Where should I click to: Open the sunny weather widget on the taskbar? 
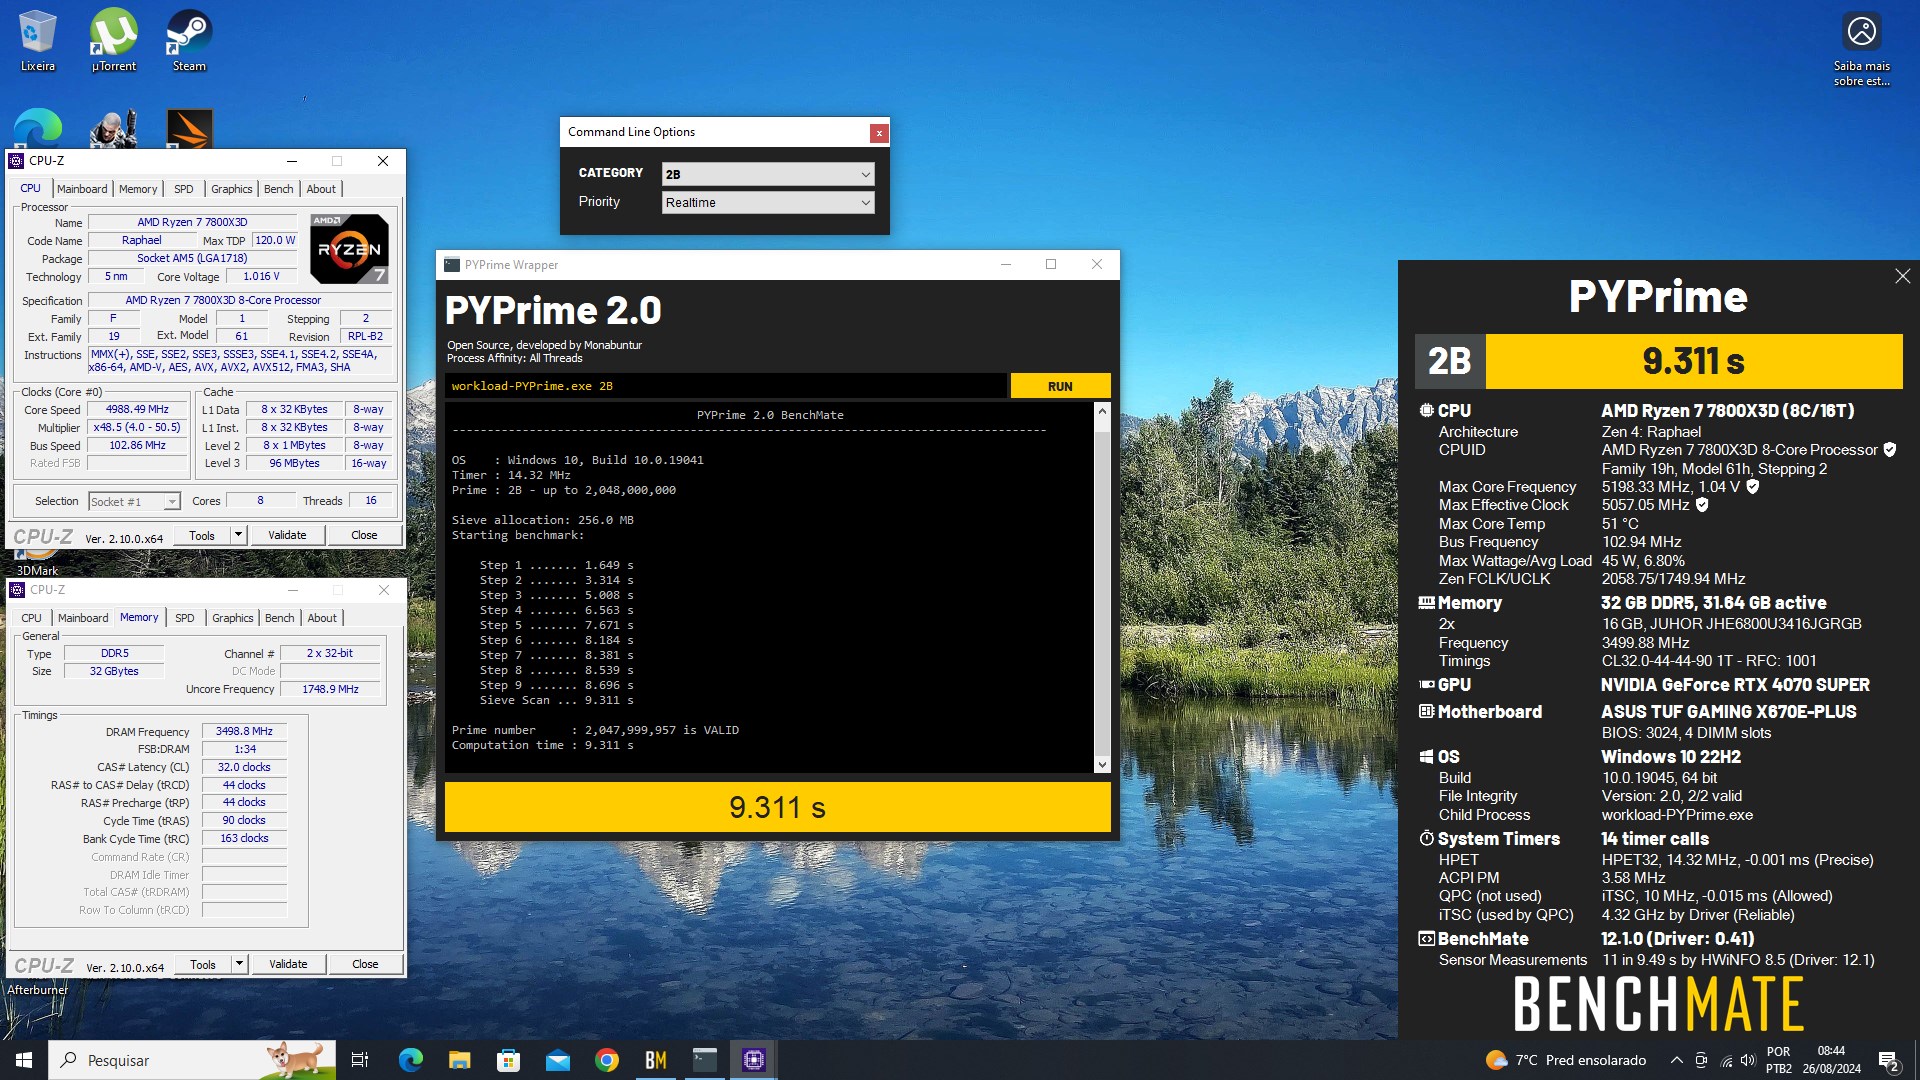[1566, 1060]
